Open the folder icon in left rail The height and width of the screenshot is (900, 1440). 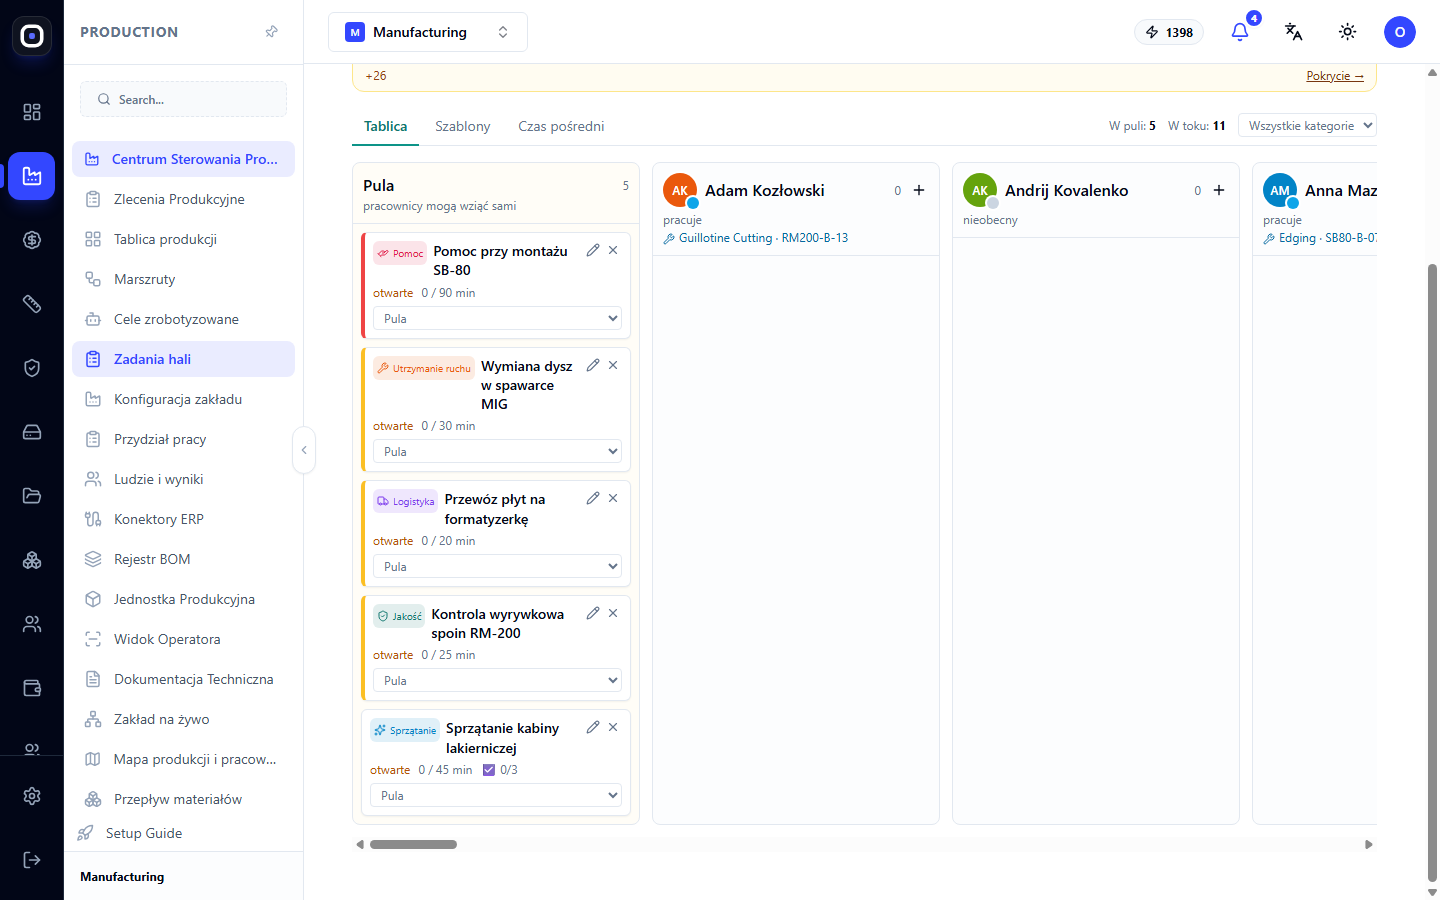32,496
